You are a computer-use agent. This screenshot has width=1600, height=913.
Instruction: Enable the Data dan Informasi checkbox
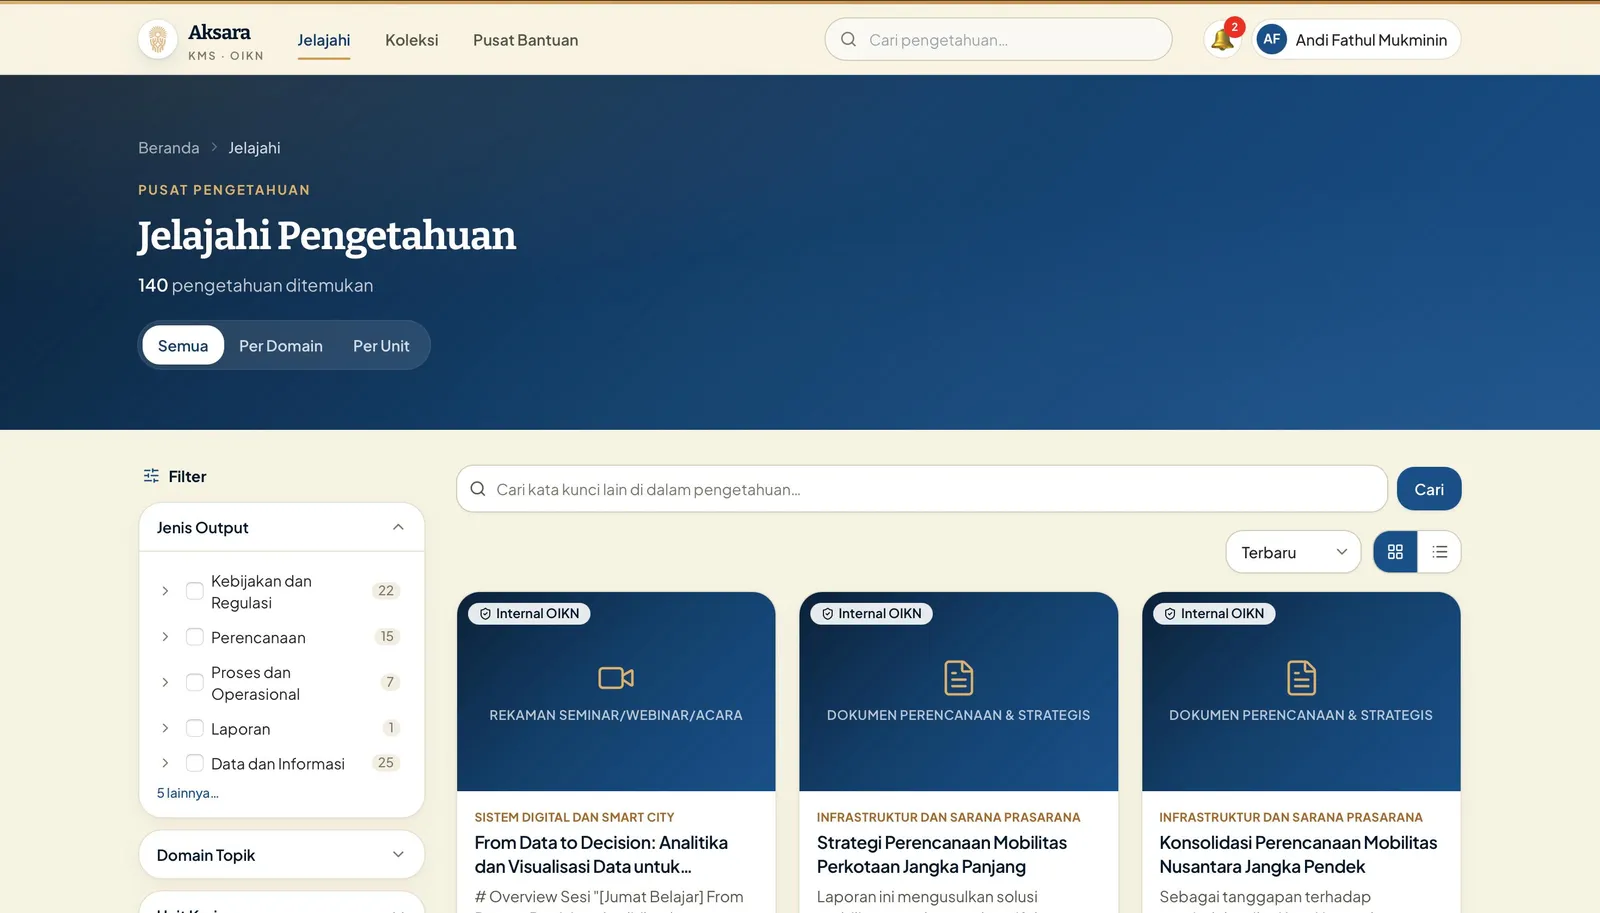pyautogui.click(x=195, y=763)
